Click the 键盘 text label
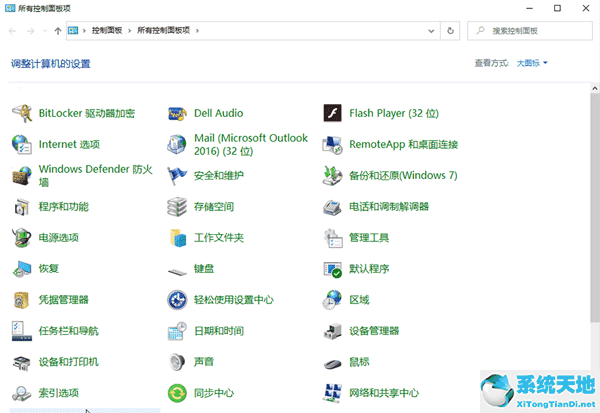The height and width of the screenshot is (413, 600). (204, 269)
